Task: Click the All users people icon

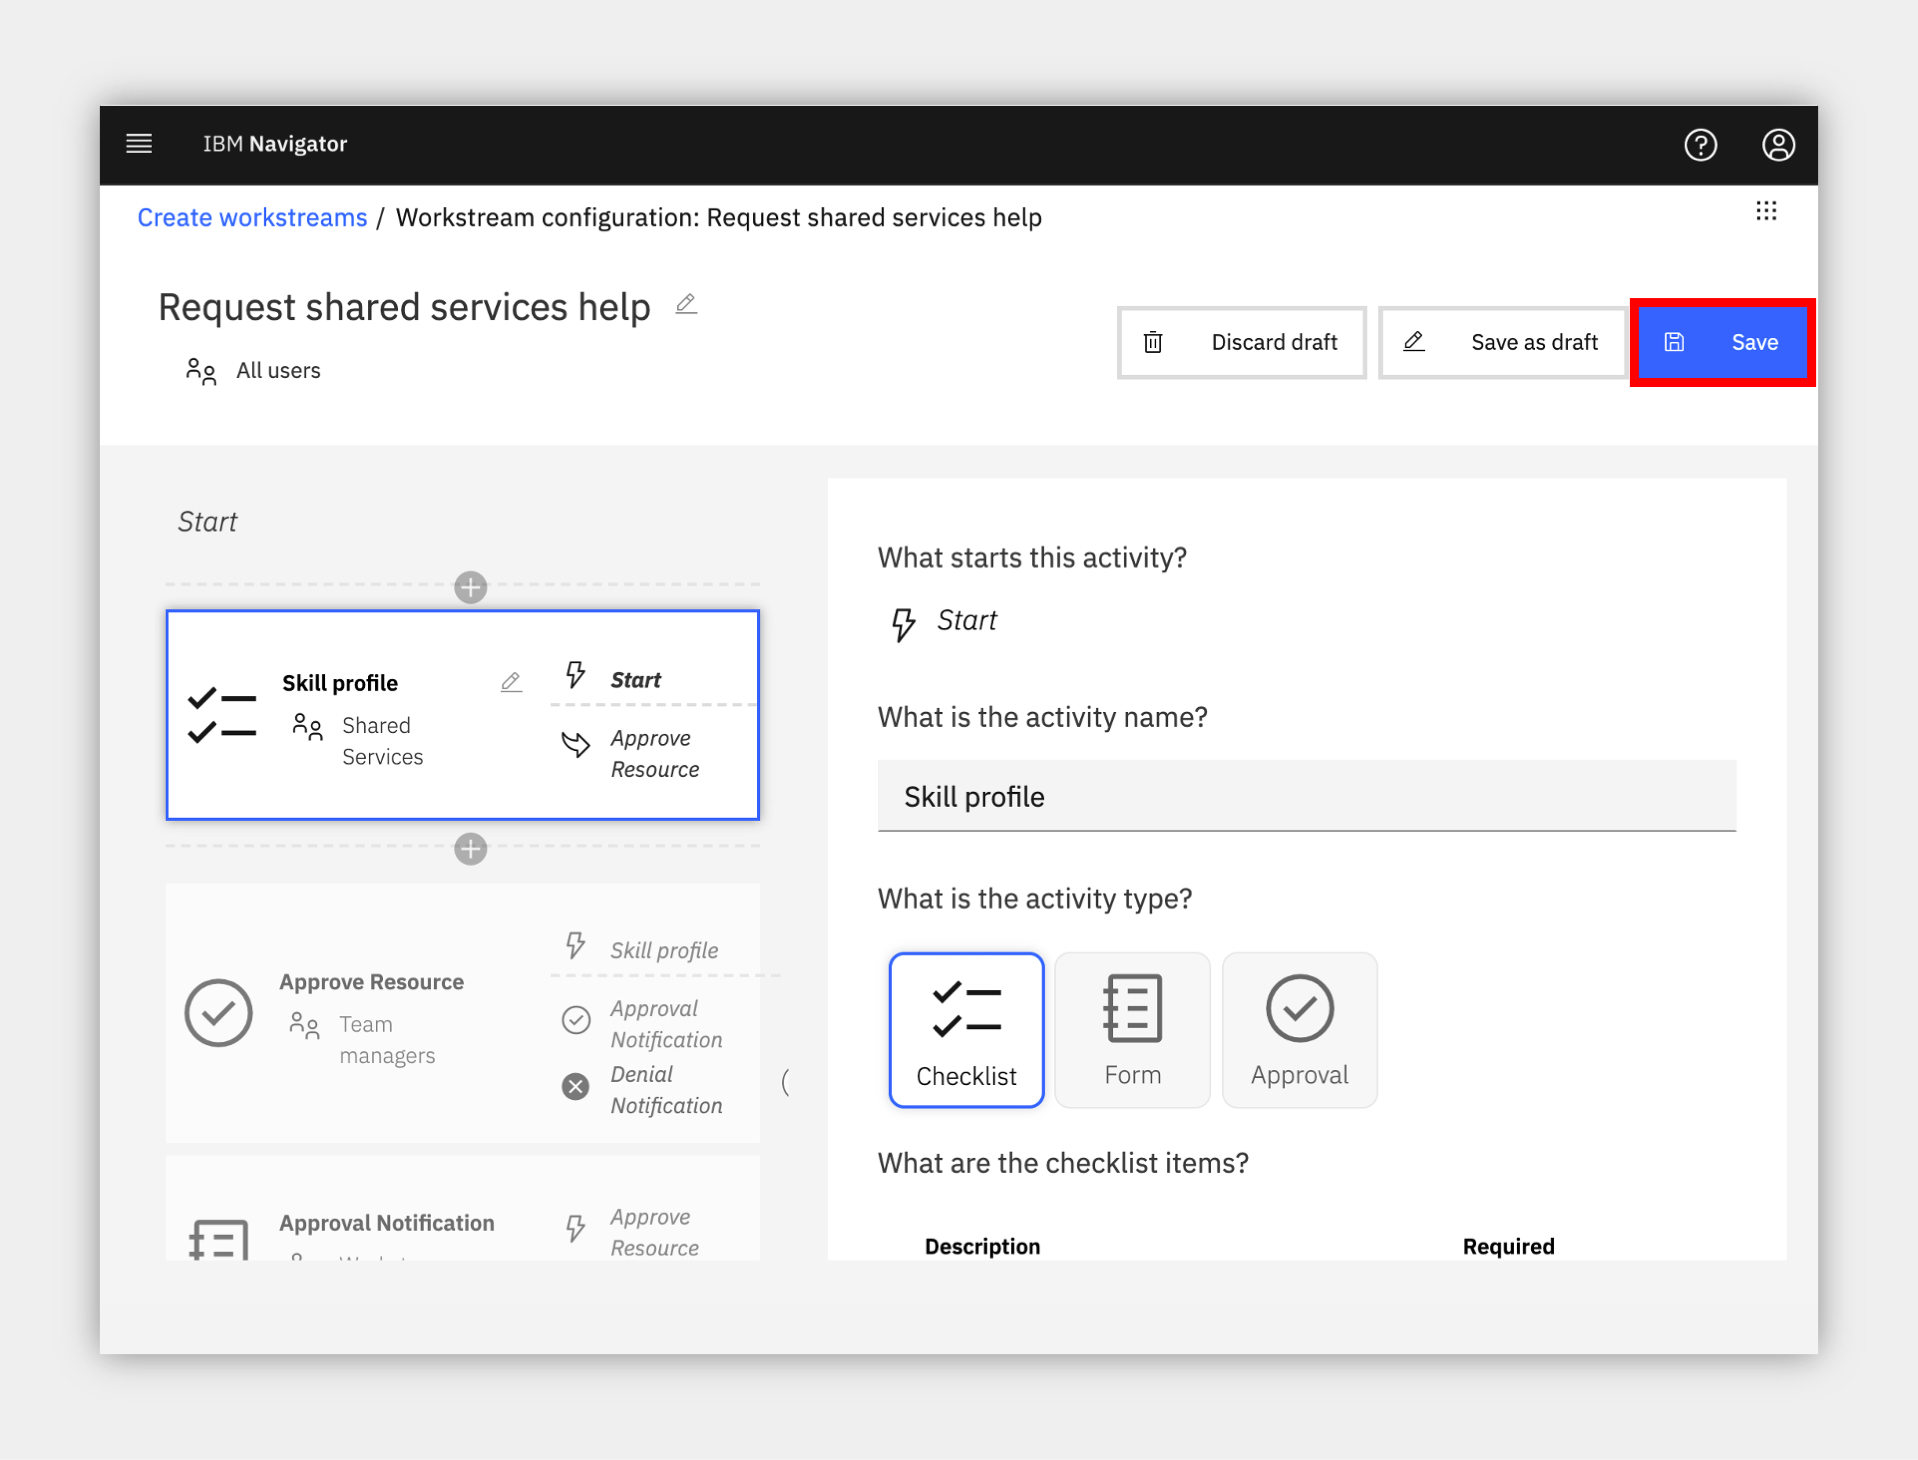Action: click(x=201, y=371)
